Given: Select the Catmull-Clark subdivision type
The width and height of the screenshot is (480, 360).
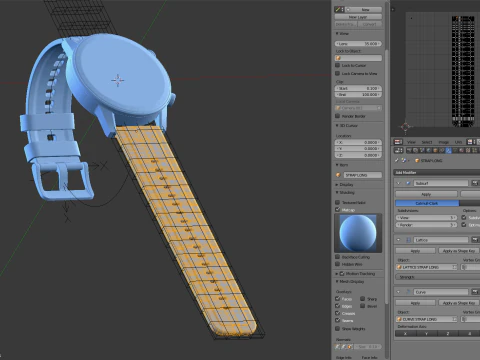Looking at the screenshot, I should point(427,203).
